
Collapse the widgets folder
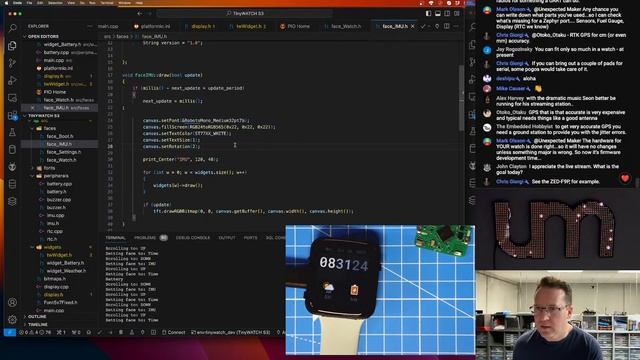[x=52, y=247]
